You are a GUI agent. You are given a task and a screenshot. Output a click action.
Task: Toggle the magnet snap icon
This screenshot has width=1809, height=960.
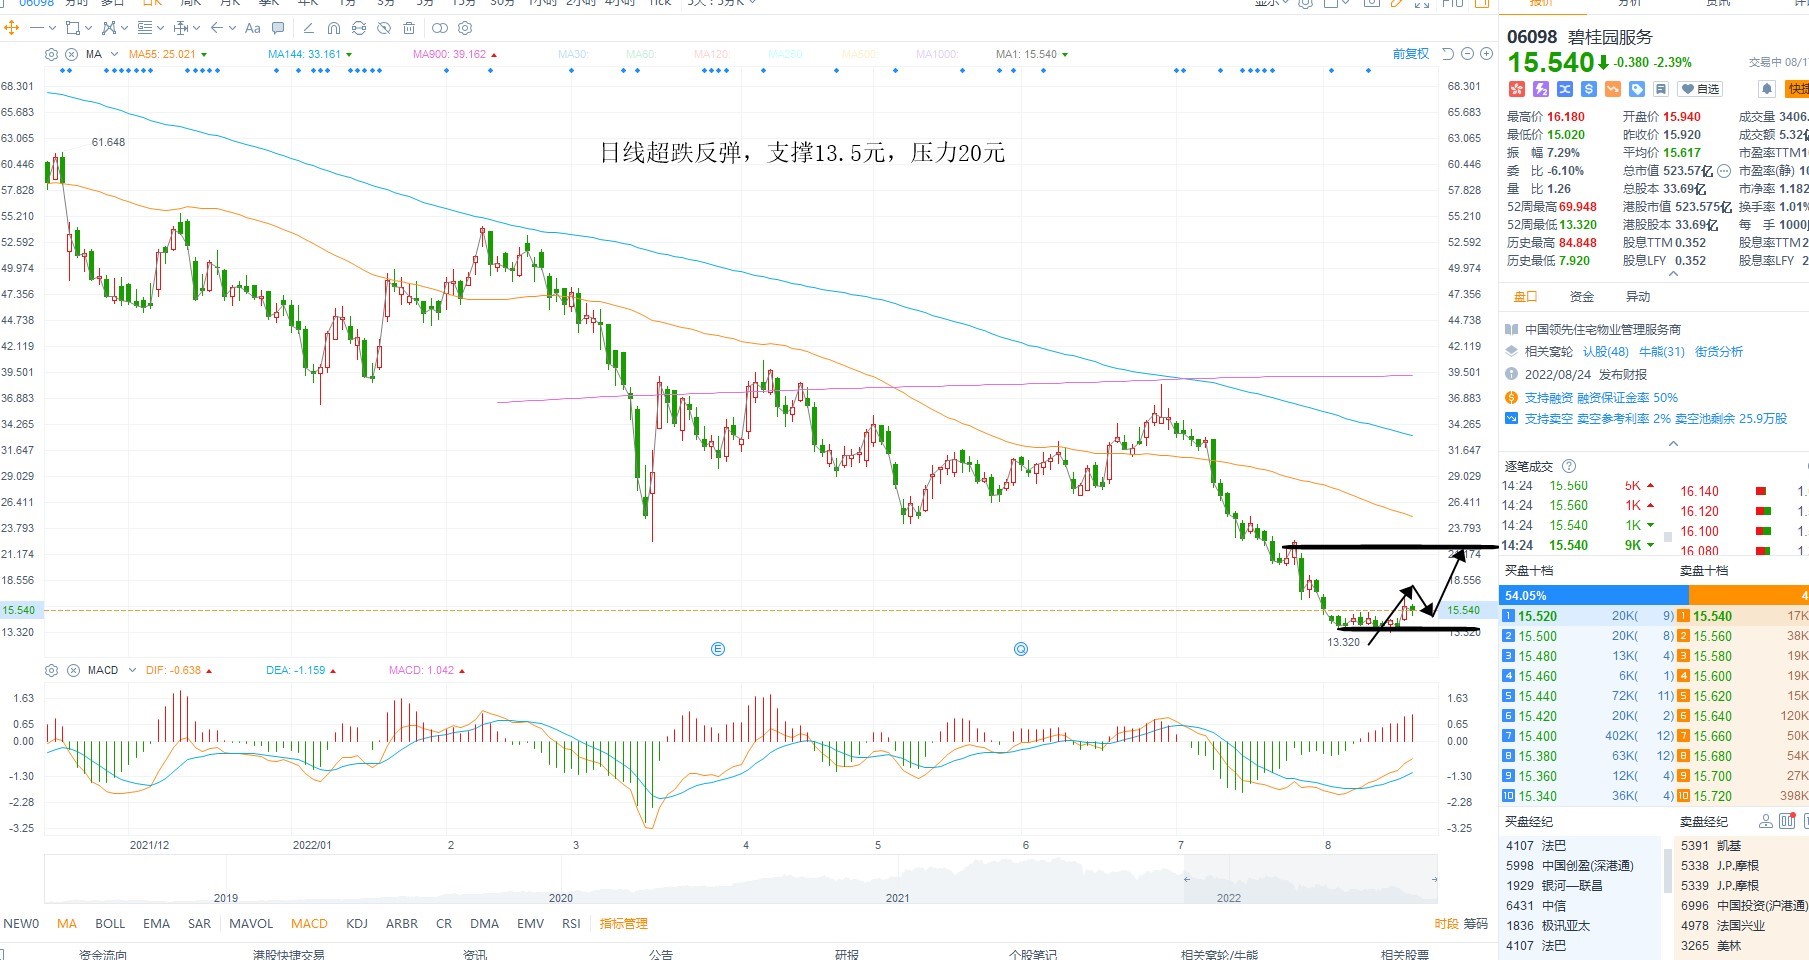tap(334, 28)
